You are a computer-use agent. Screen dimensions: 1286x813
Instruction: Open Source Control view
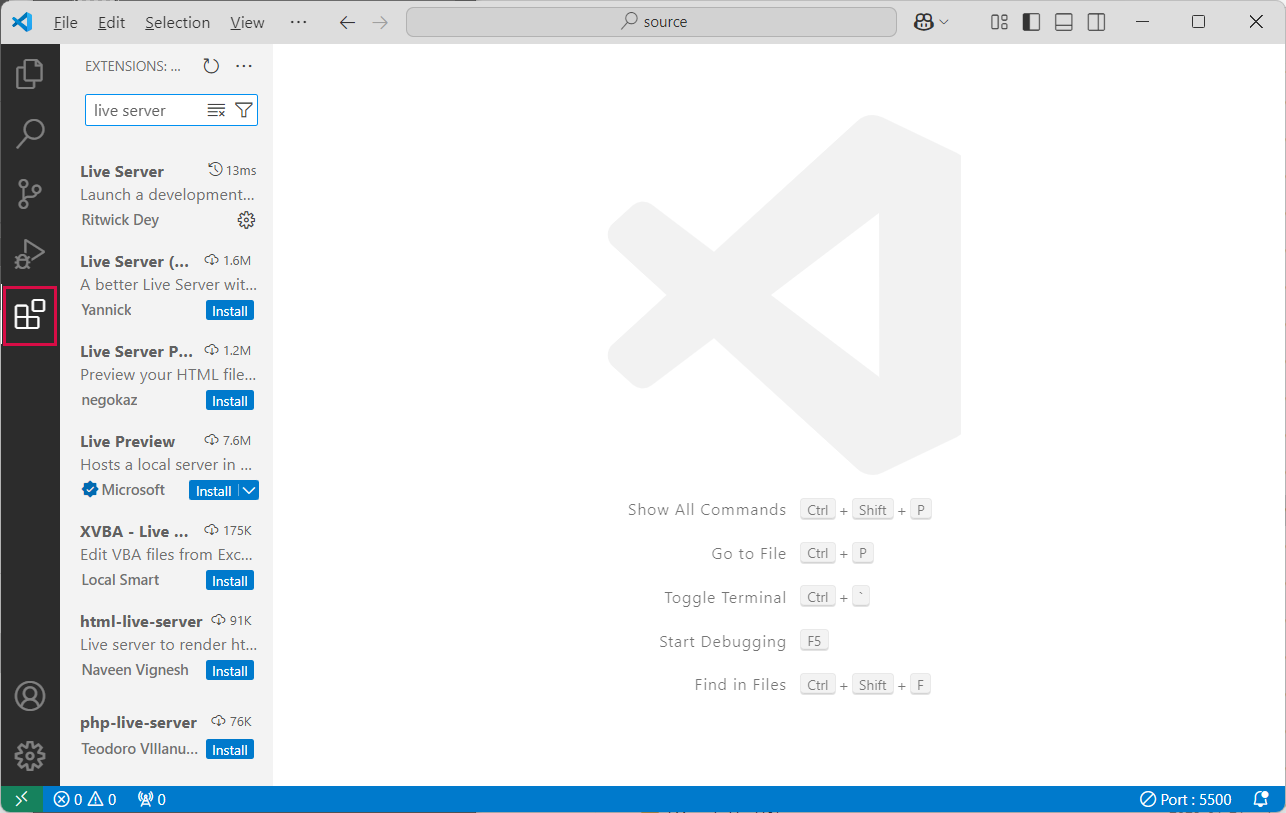[30, 194]
